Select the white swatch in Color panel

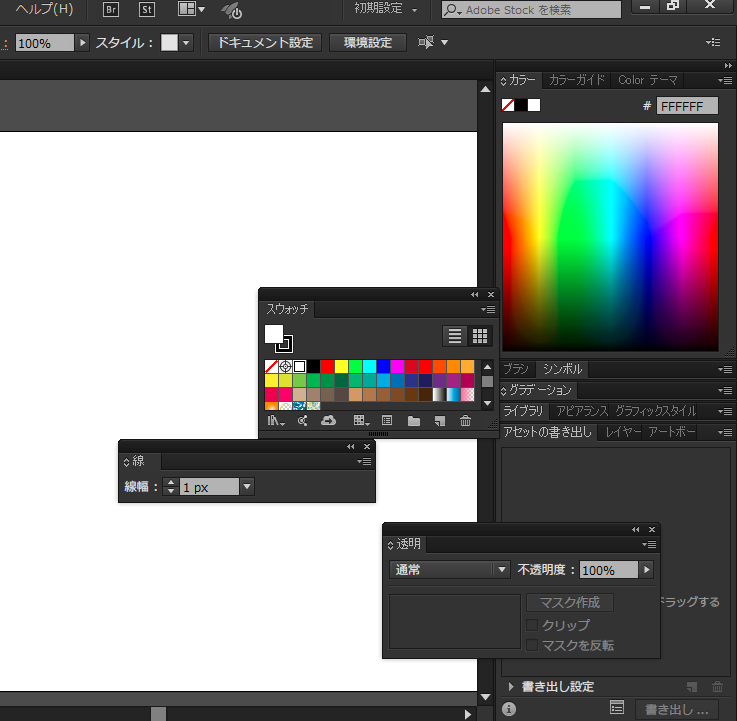click(534, 105)
